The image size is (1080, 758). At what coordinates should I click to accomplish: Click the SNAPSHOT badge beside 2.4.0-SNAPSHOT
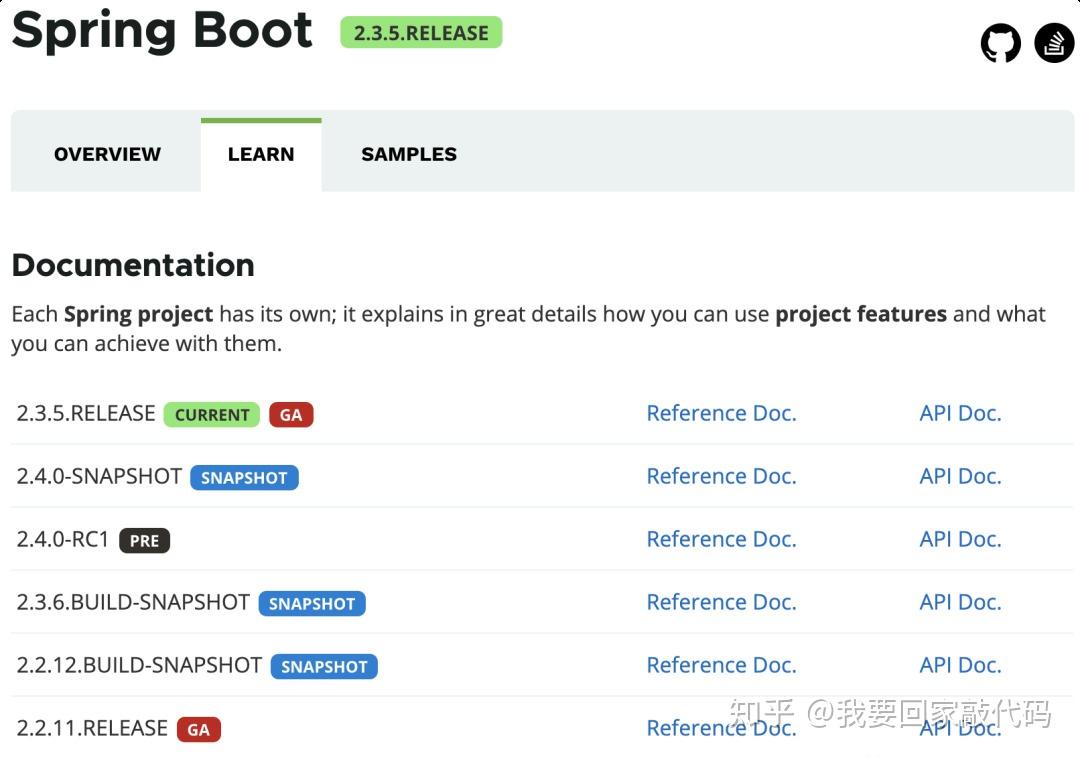[244, 478]
